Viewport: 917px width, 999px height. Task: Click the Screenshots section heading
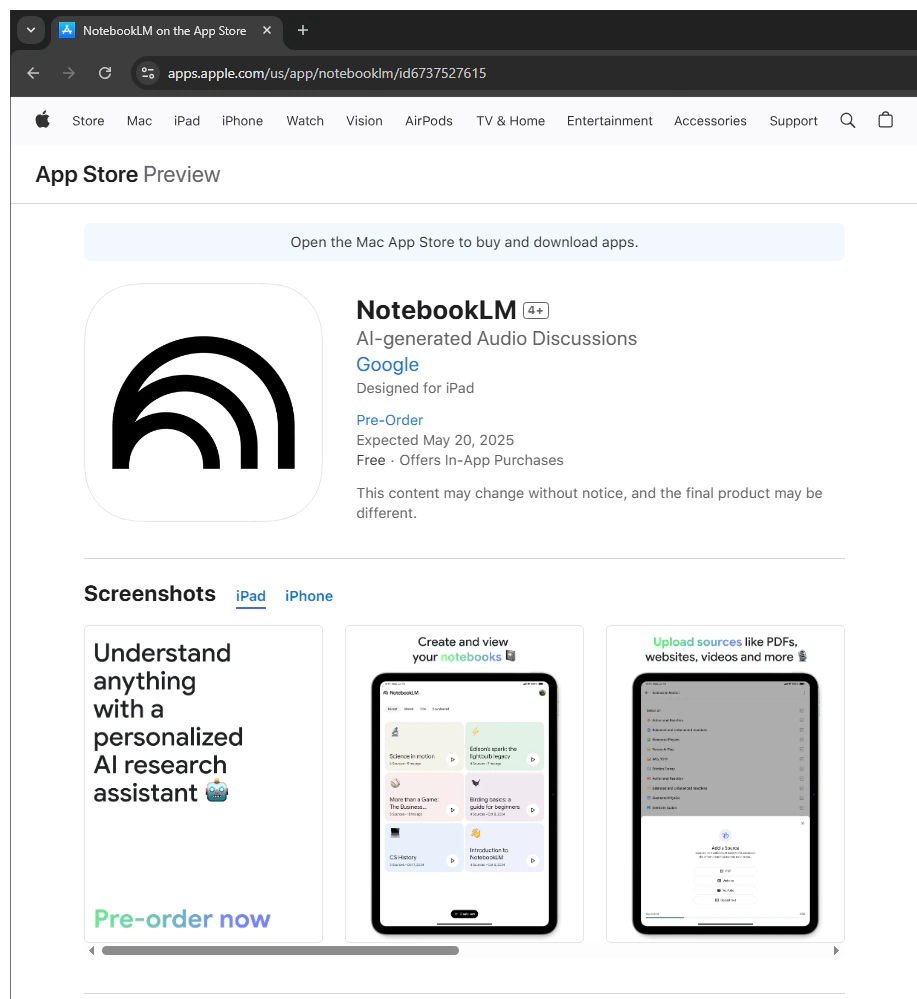pos(150,594)
